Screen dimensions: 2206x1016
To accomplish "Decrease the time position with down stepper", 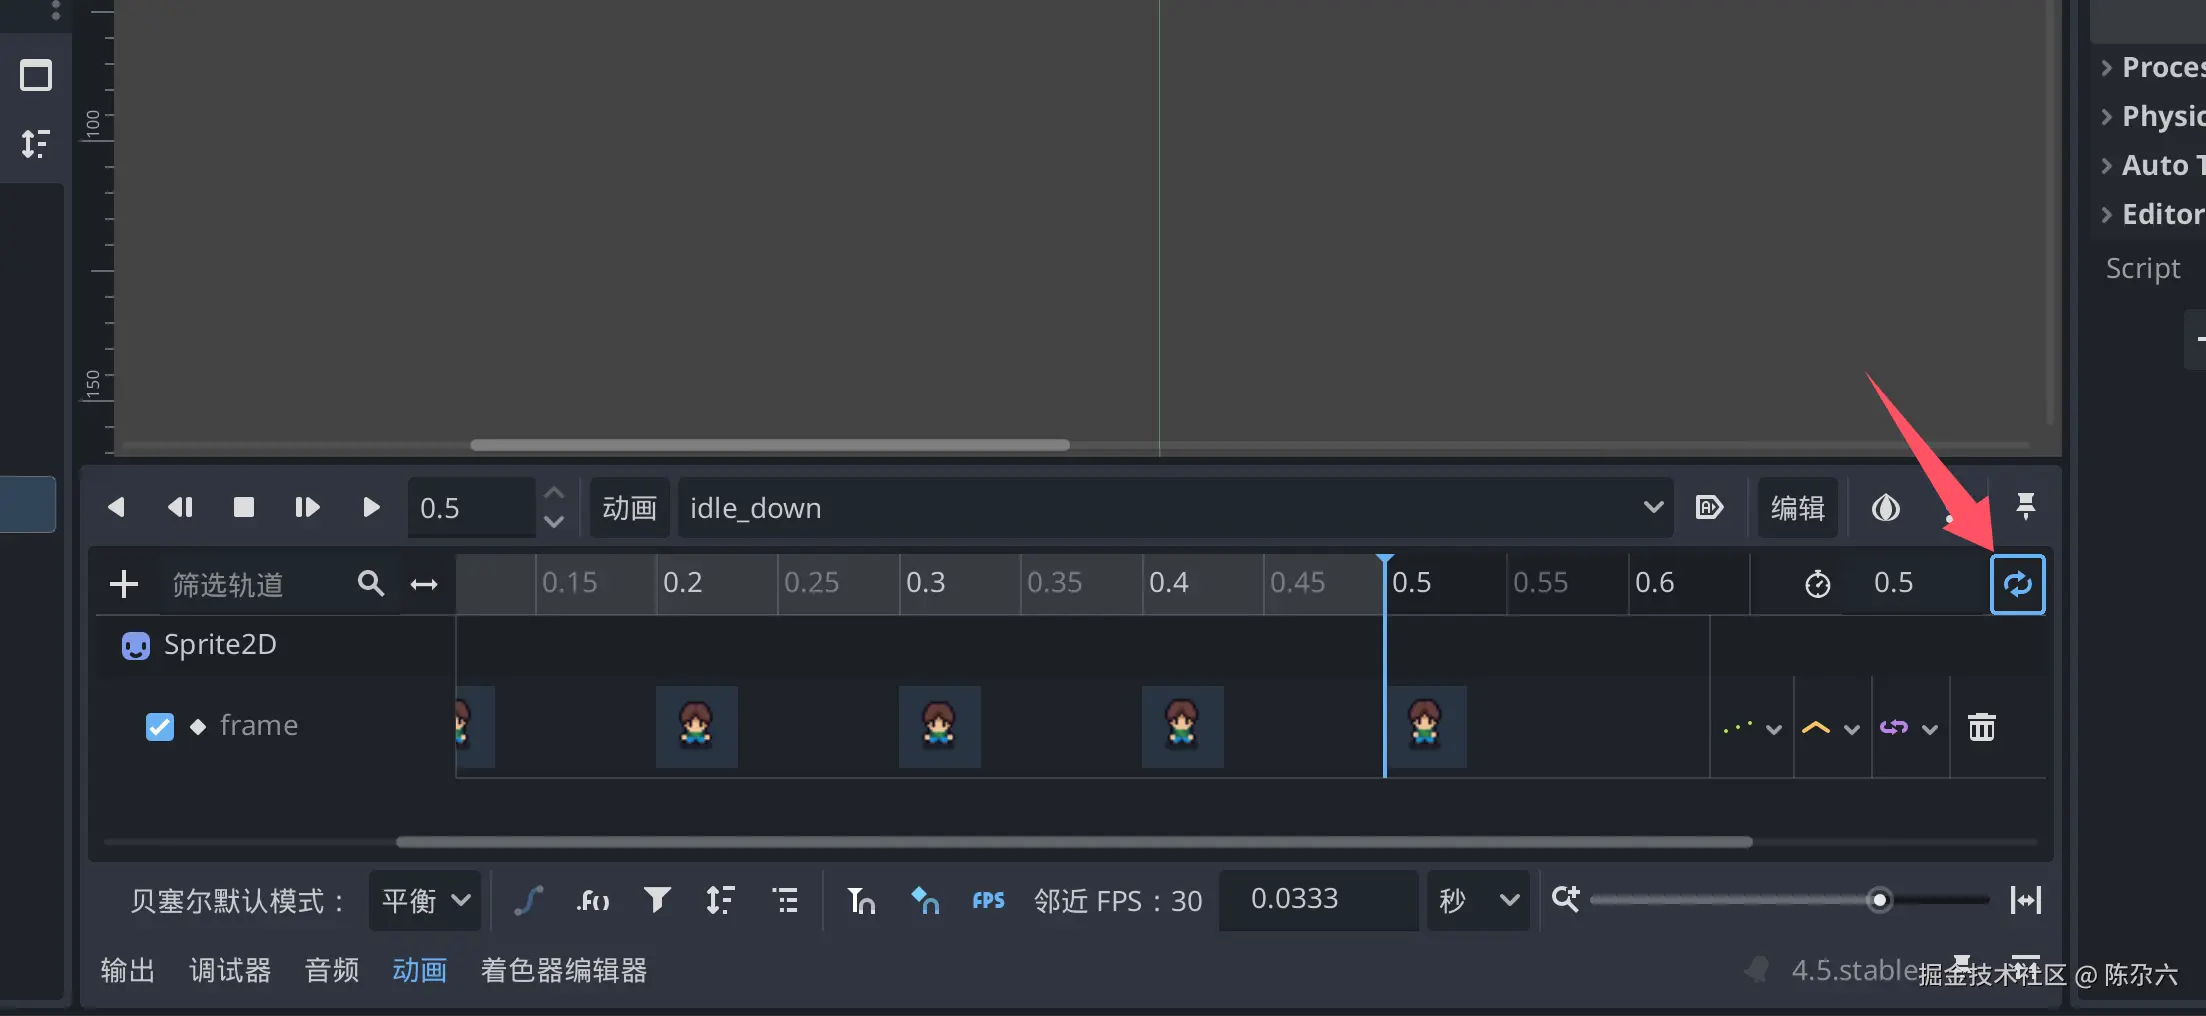I will [554, 522].
